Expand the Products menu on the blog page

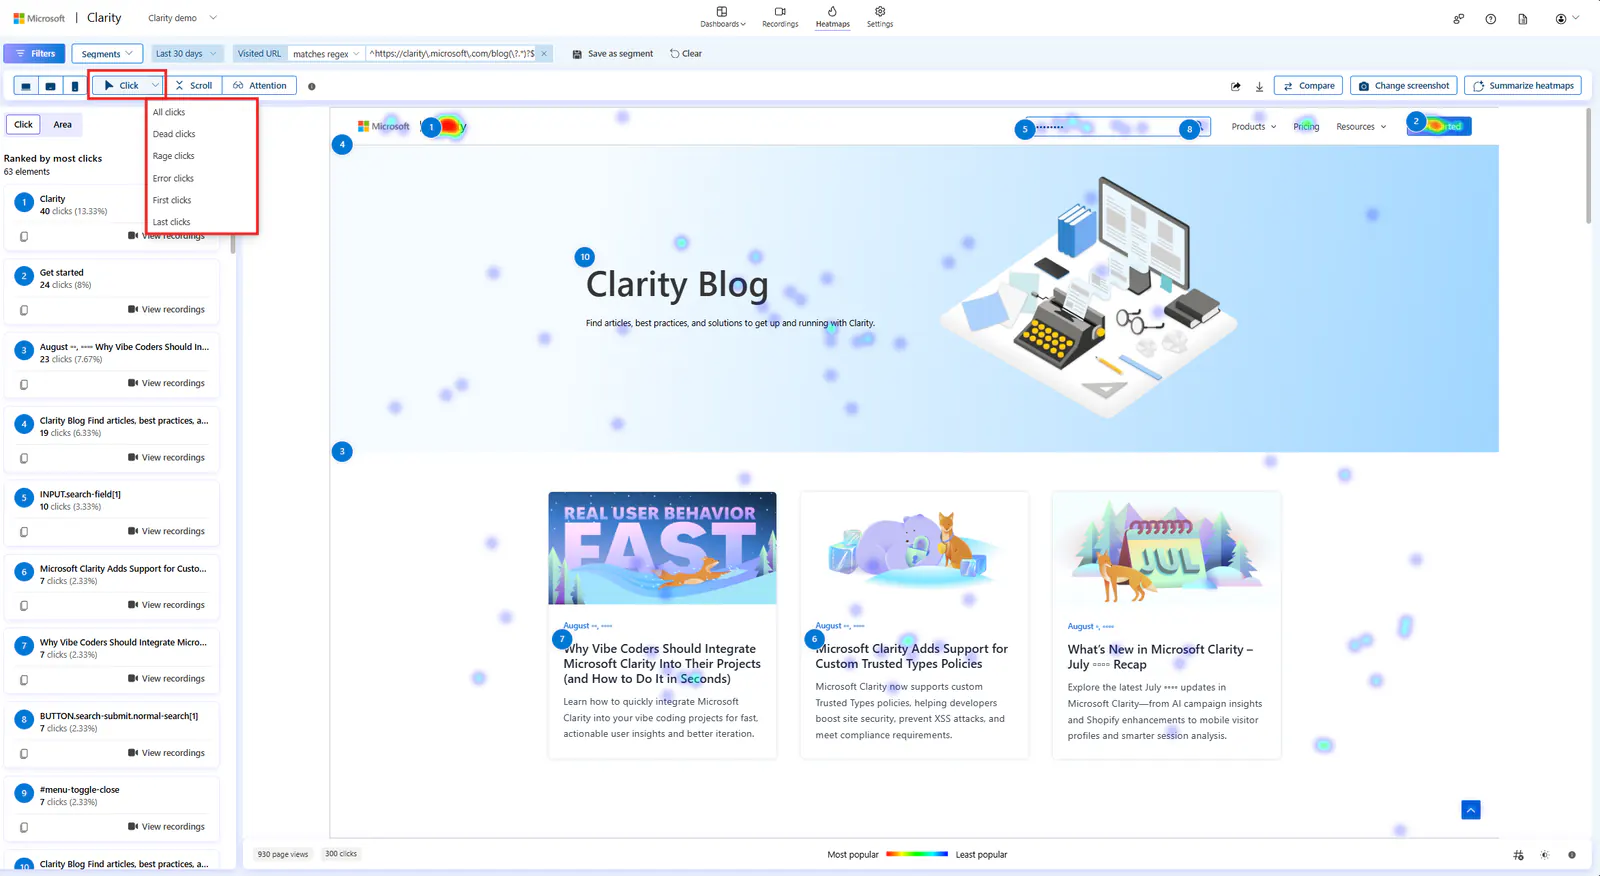(1254, 127)
